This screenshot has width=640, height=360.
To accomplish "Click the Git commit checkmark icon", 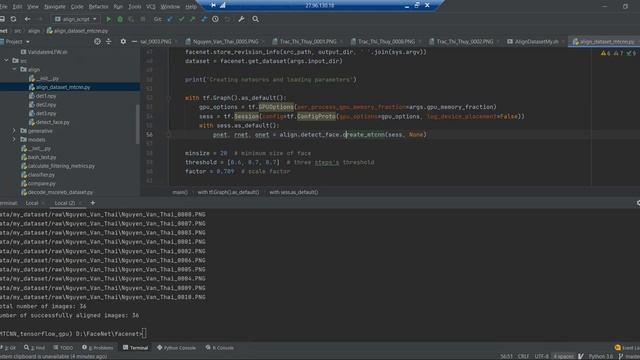I will point(181,19).
